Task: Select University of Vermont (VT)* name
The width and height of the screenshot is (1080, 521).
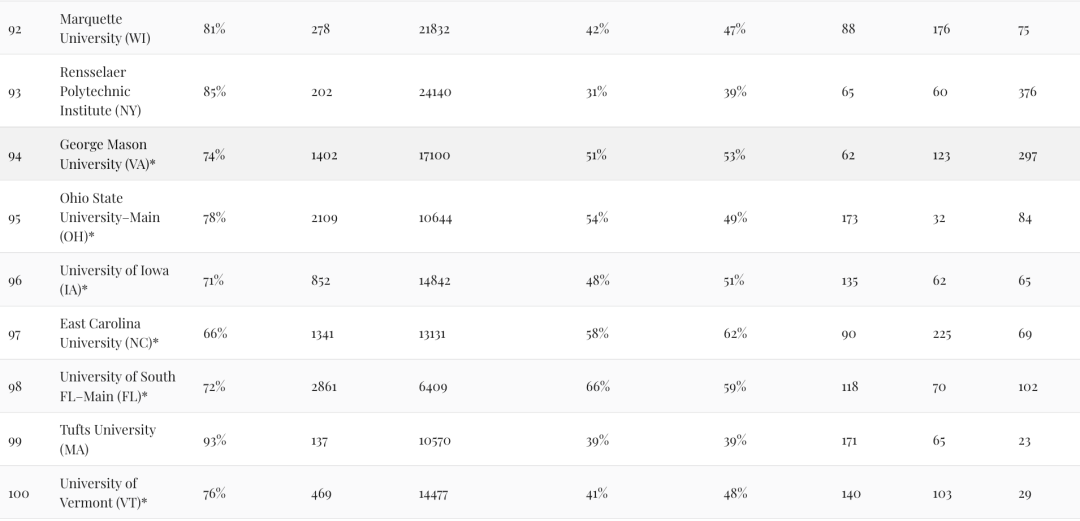Action: [103, 493]
